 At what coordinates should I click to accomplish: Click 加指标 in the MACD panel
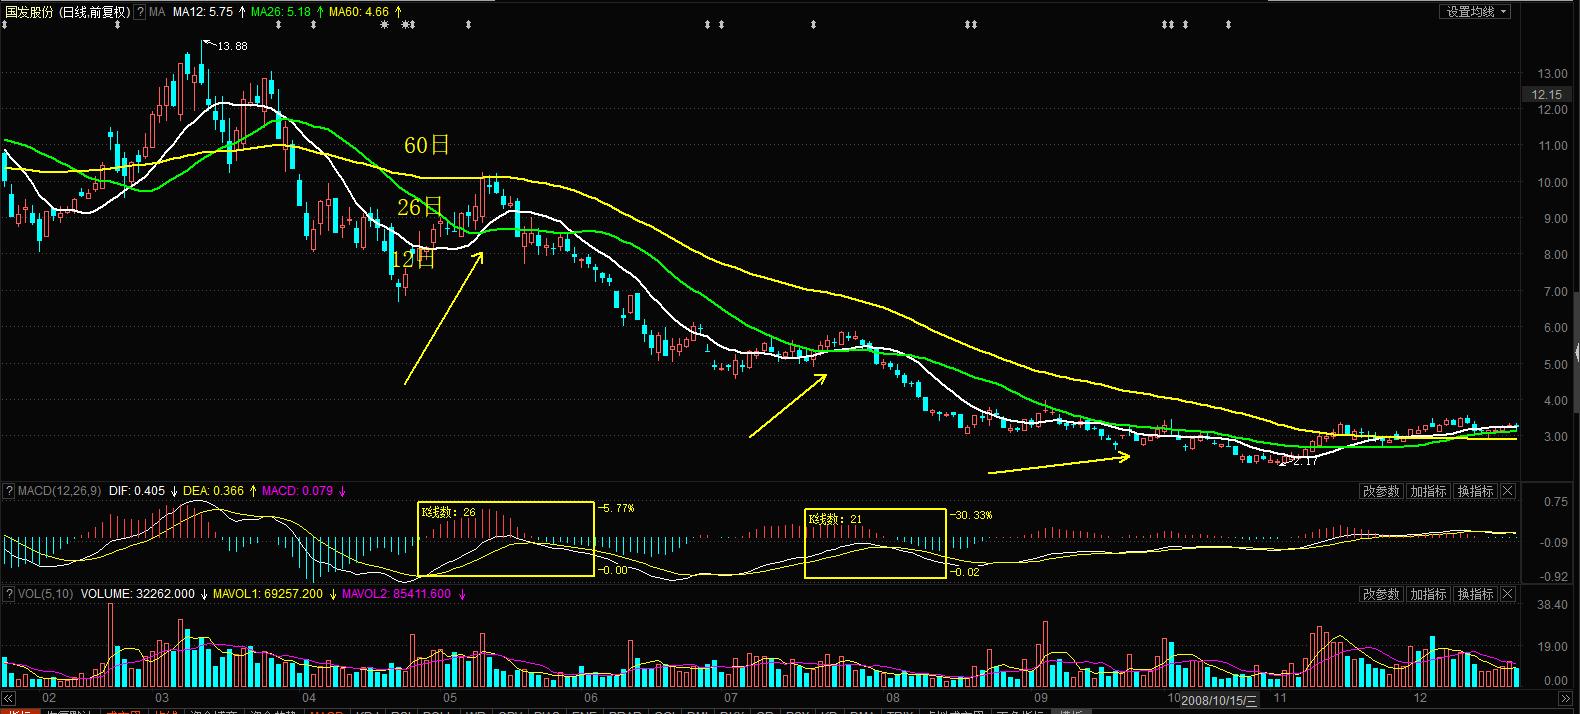click(1428, 491)
